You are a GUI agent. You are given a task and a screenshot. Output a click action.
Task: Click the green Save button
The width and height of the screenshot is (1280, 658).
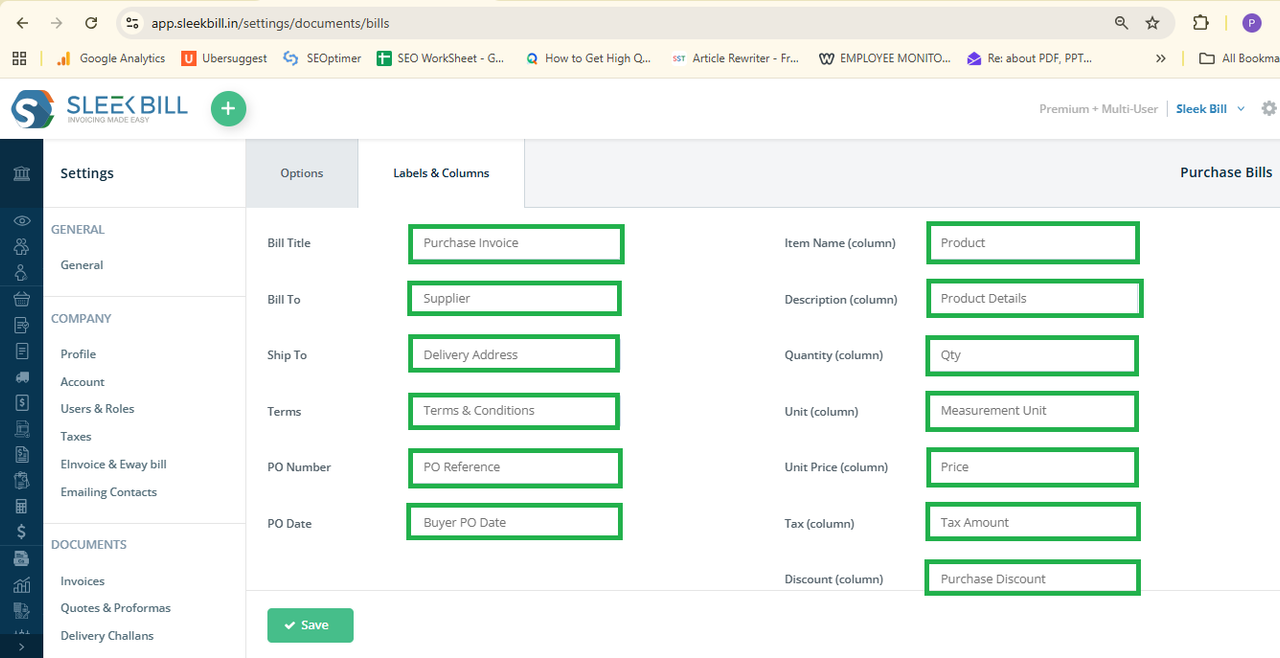(310, 625)
